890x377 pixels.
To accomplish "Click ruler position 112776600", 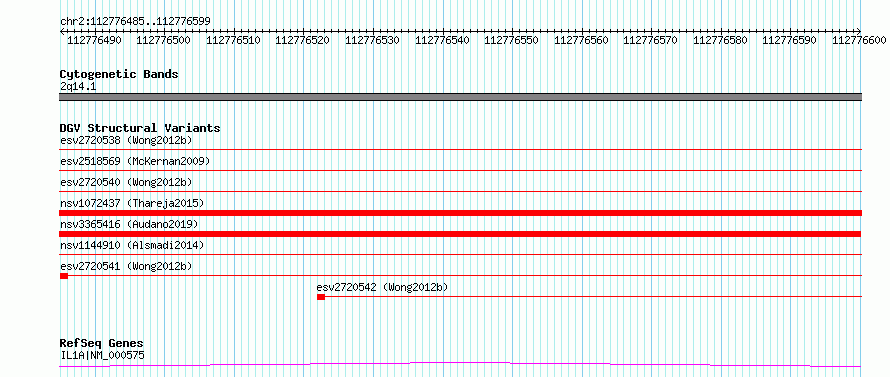I will [859, 40].
